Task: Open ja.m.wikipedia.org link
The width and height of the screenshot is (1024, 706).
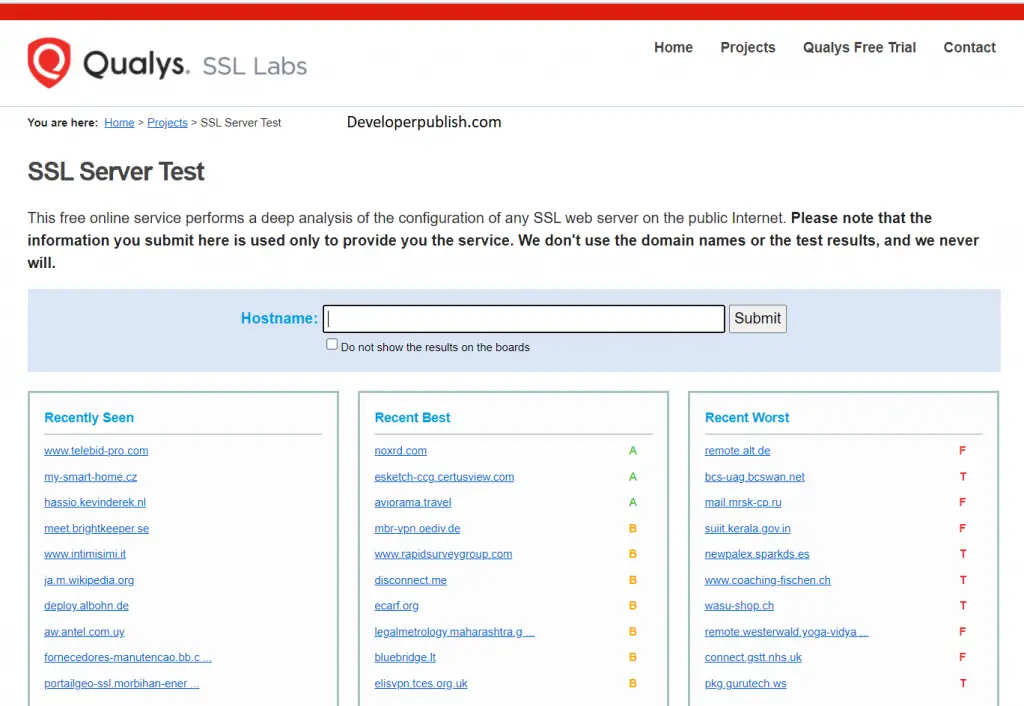Action: (x=89, y=580)
